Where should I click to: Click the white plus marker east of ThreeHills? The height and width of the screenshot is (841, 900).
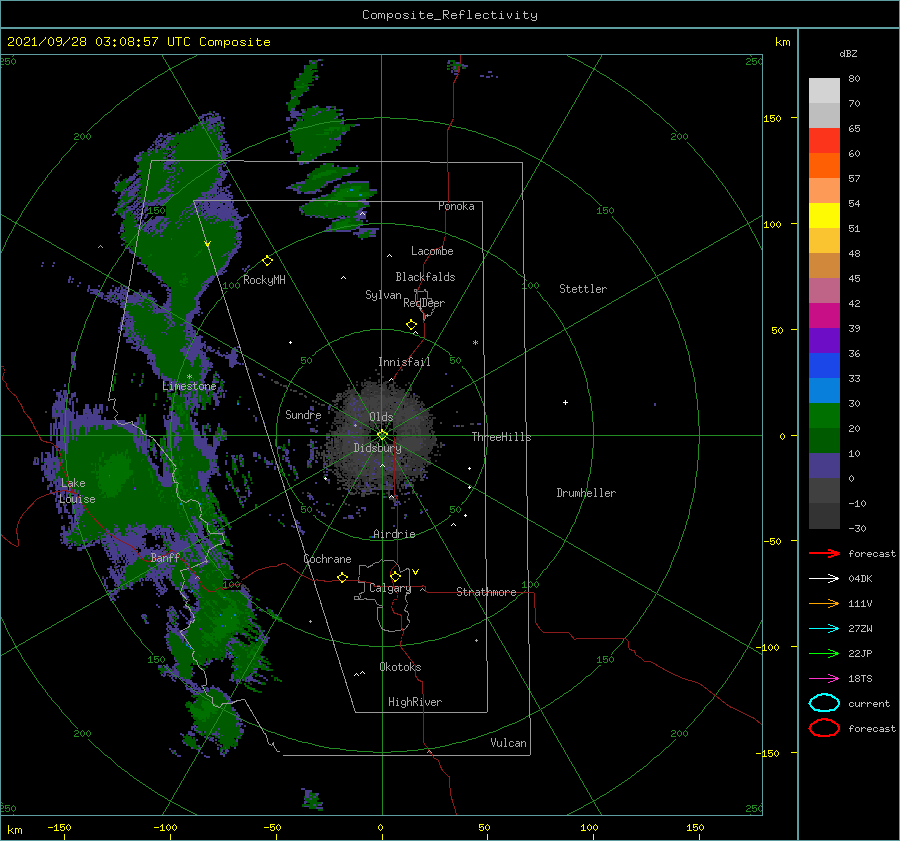[565, 402]
